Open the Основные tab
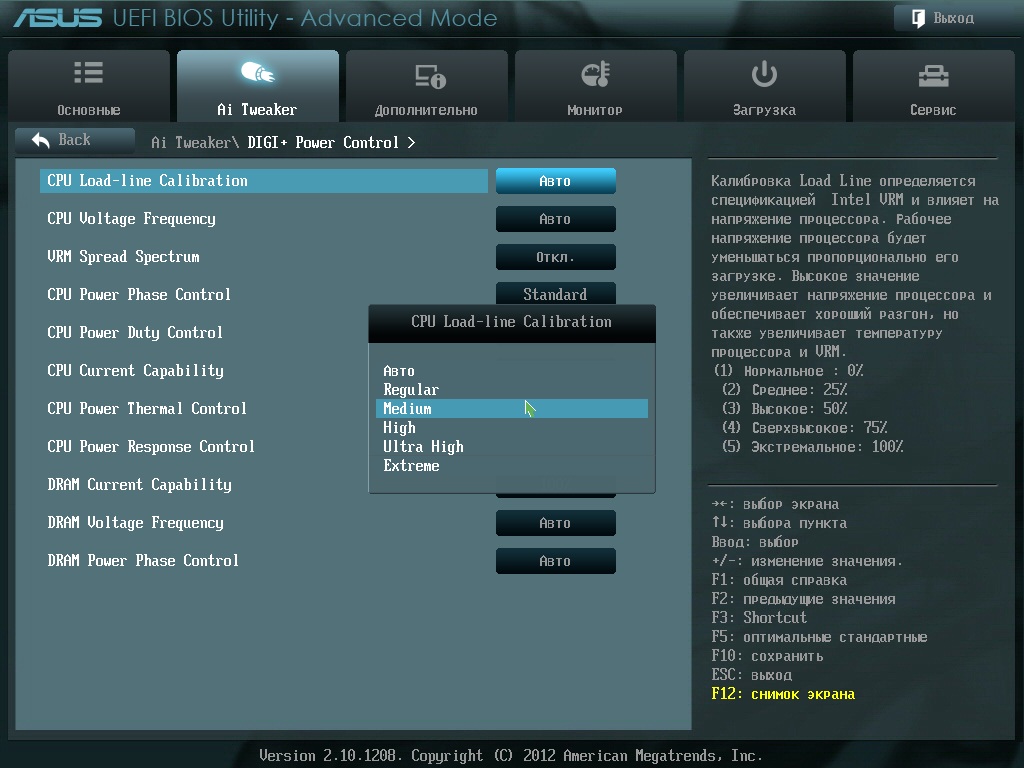This screenshot has width=1024, height=768. pyautogui.click(x=89, y=86)
